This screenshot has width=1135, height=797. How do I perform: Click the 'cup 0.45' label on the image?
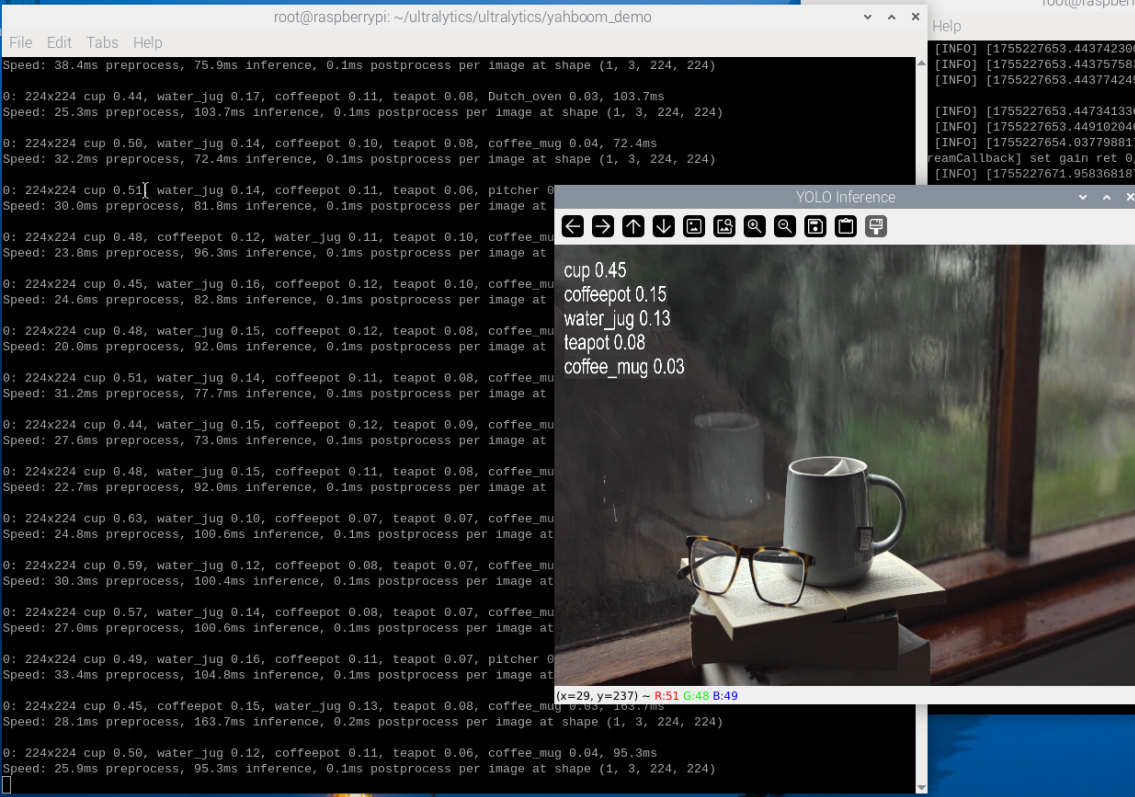[595, 271]
